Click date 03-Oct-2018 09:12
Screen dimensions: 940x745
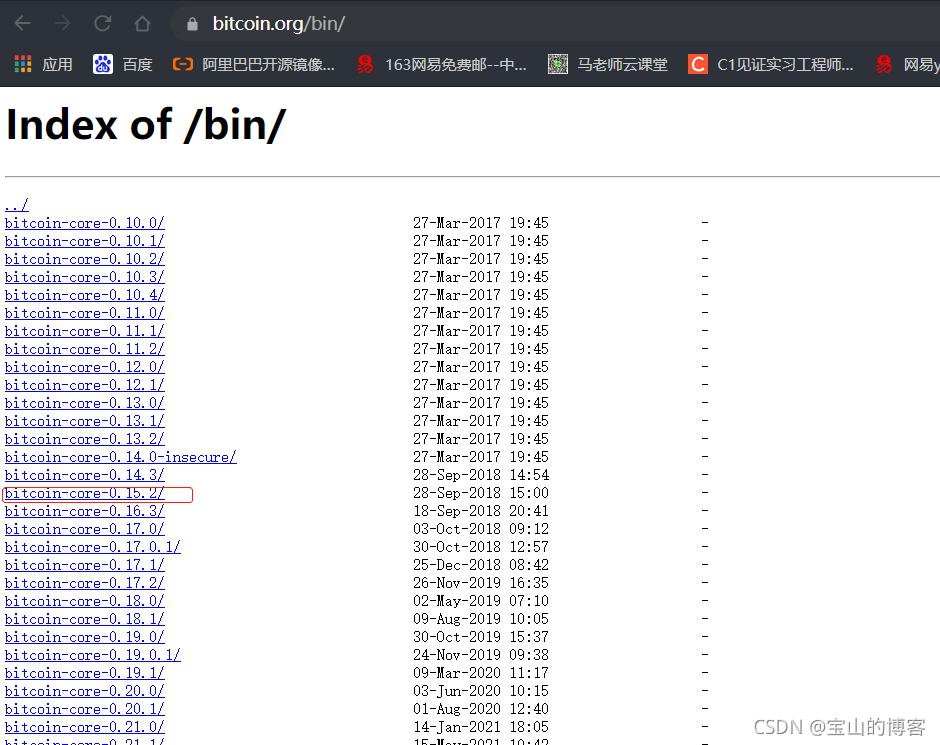tap(481, 529)
